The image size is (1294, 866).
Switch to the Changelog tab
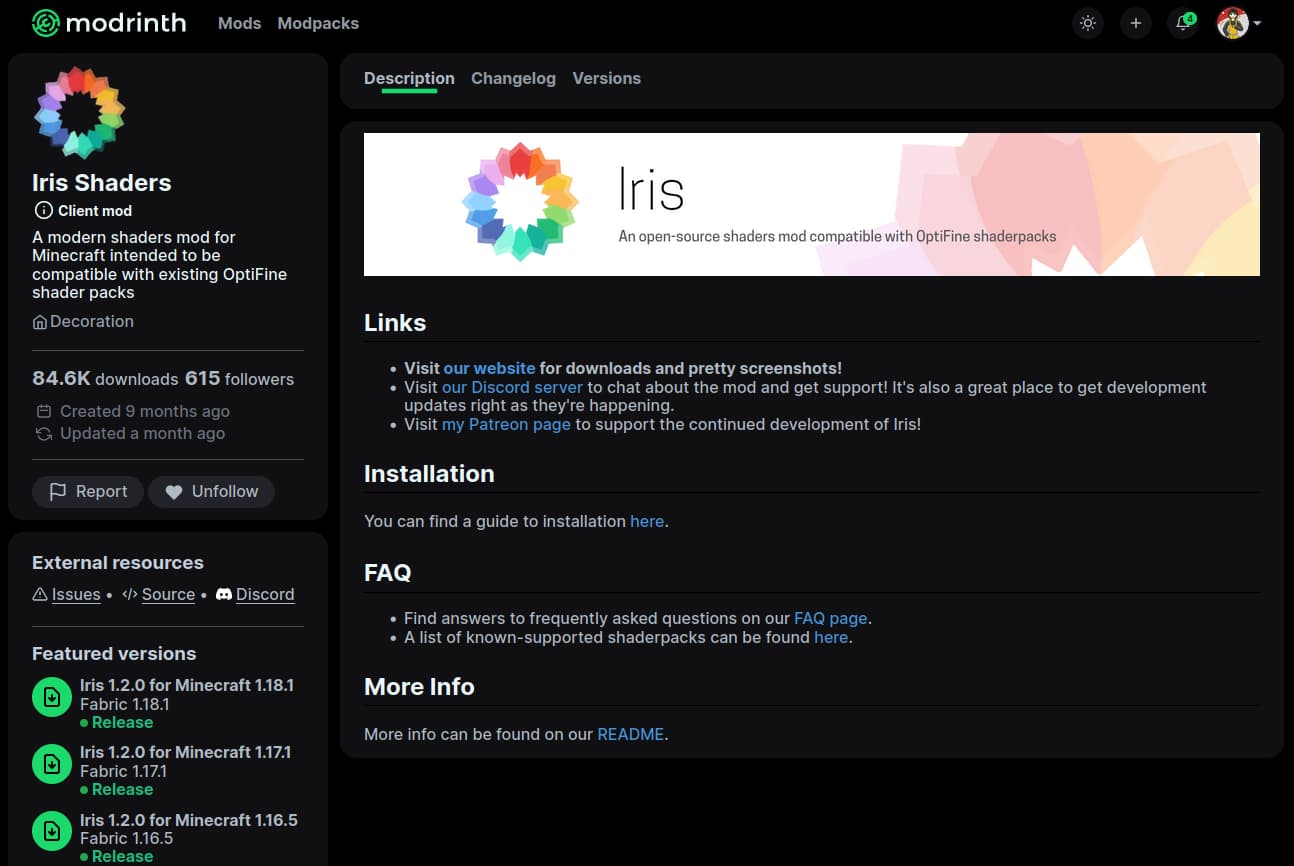click(513, 78)
